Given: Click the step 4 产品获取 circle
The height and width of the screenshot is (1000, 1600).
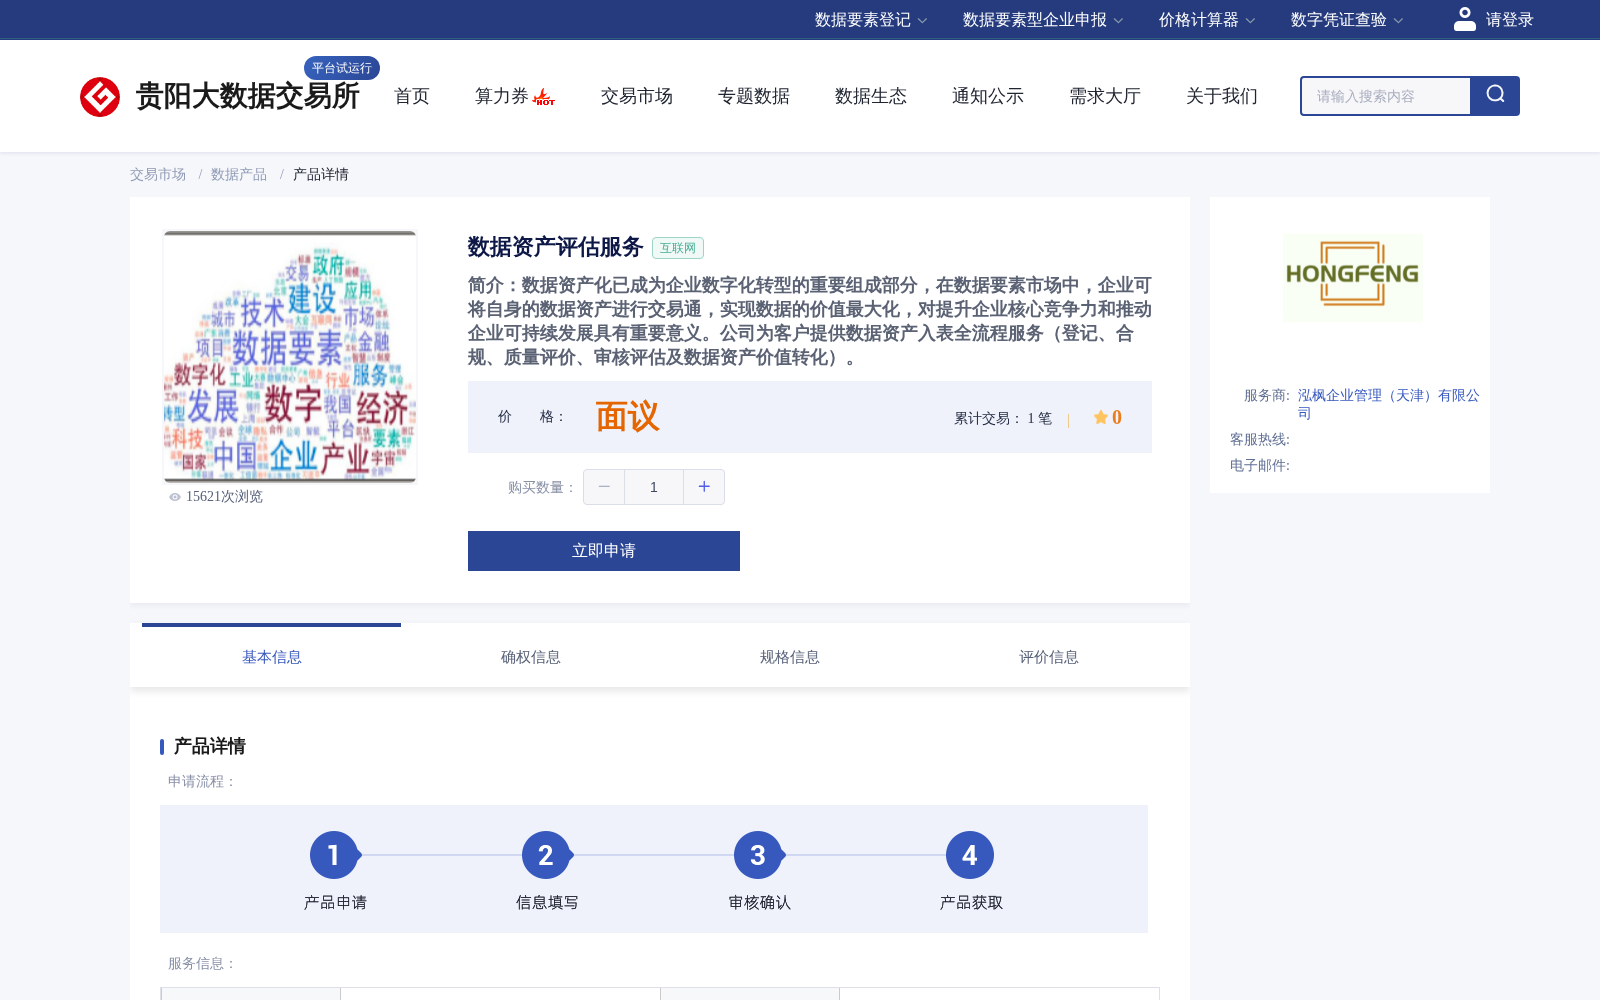Looking at the screenshot, I should pyautogui.click(x=970, y=855).
